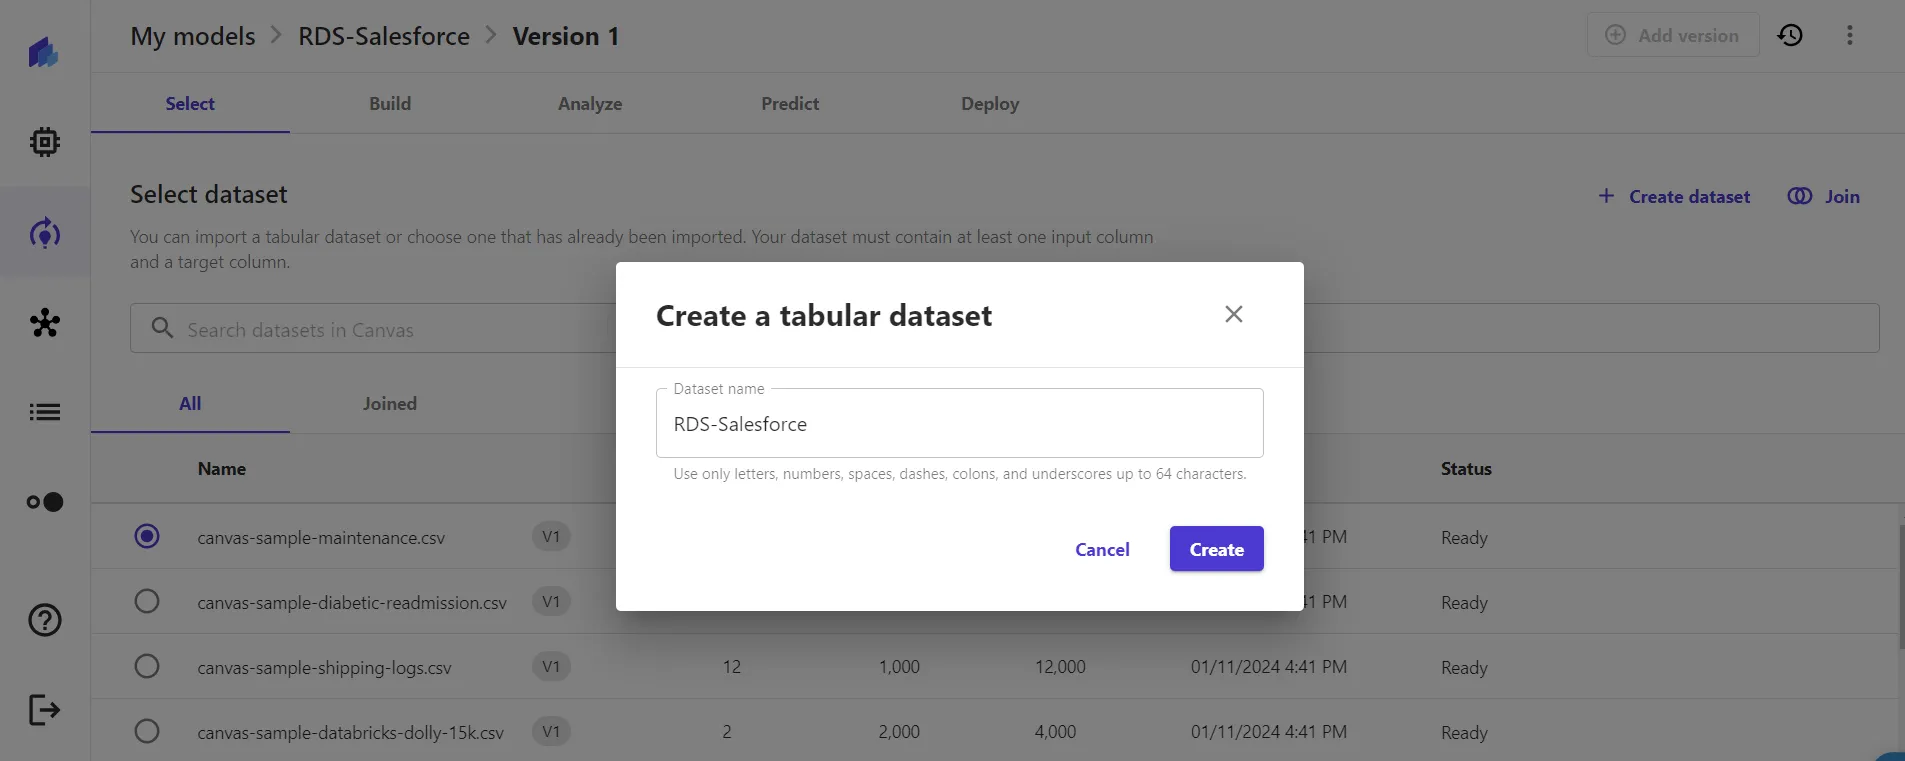Open the three-dot more options menu

click(1849, 36)
